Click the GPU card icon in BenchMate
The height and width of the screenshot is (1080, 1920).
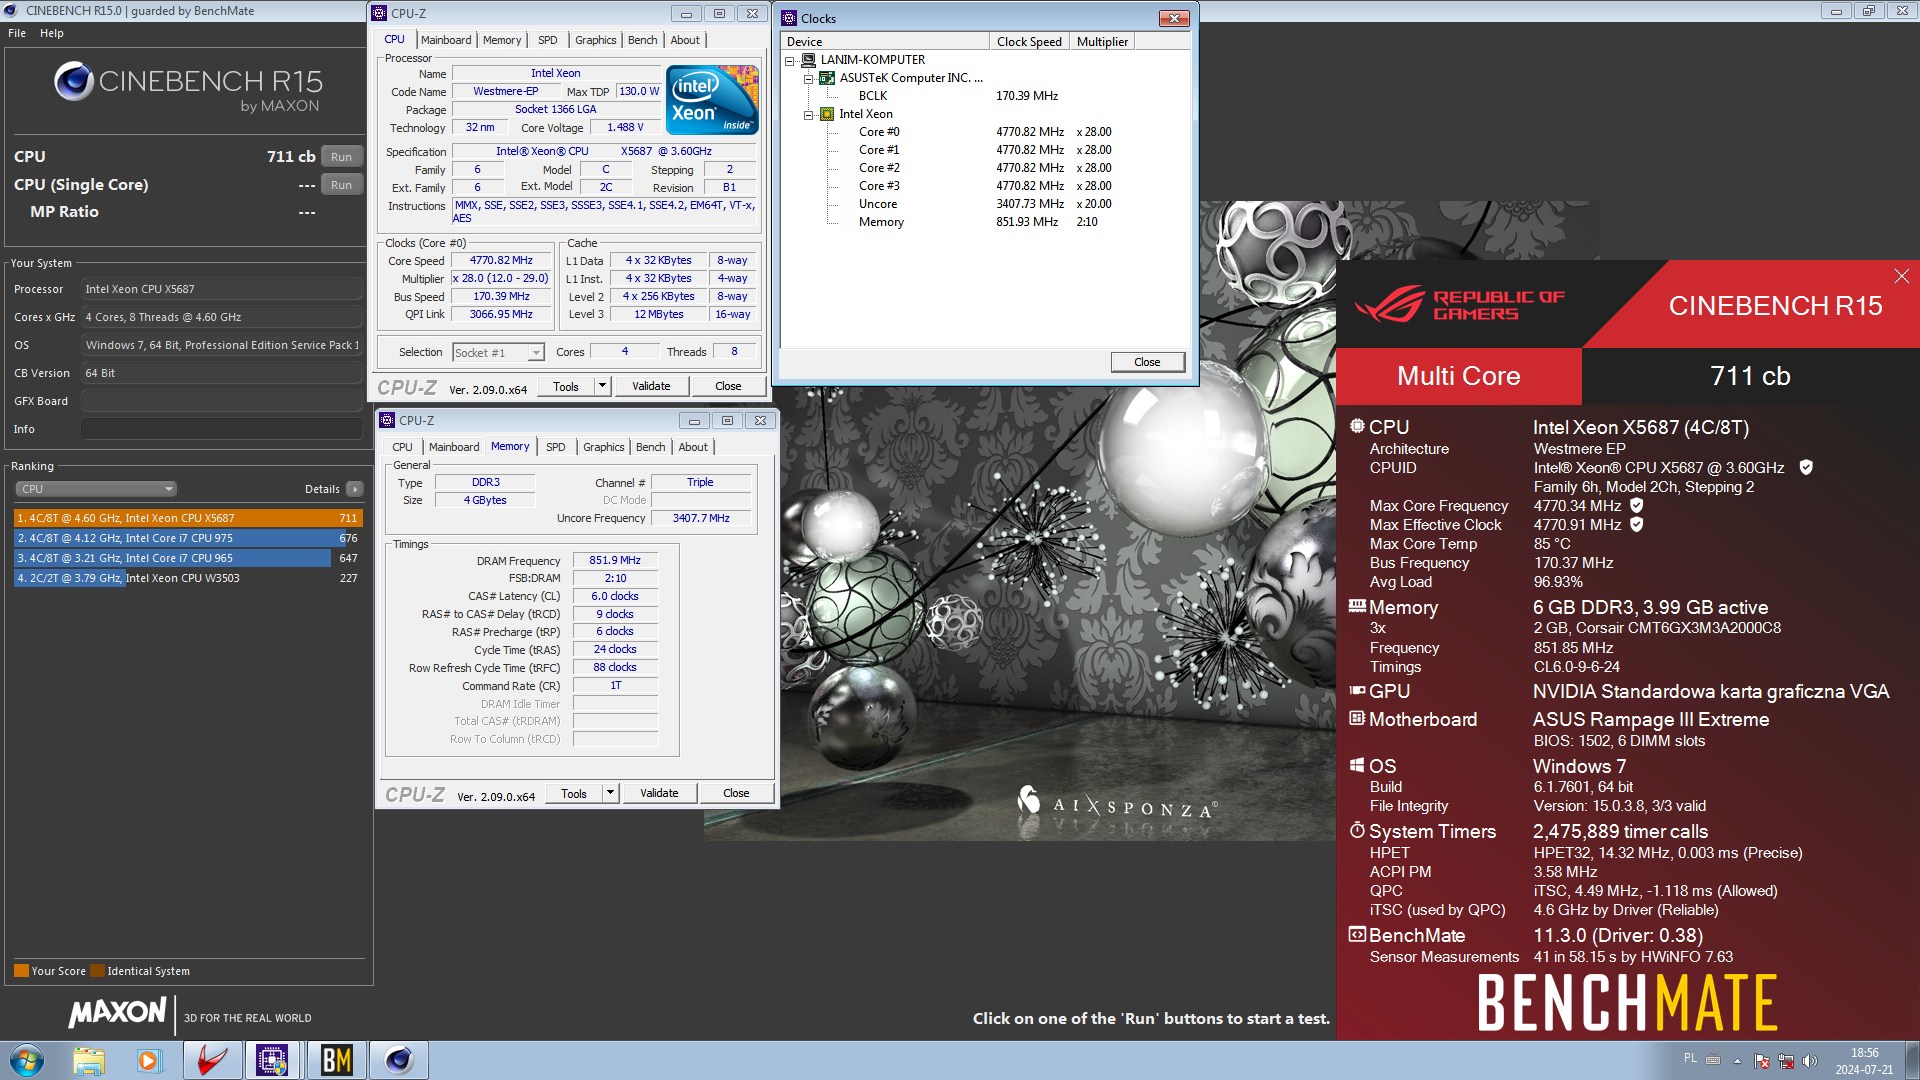click(1357, 690)
